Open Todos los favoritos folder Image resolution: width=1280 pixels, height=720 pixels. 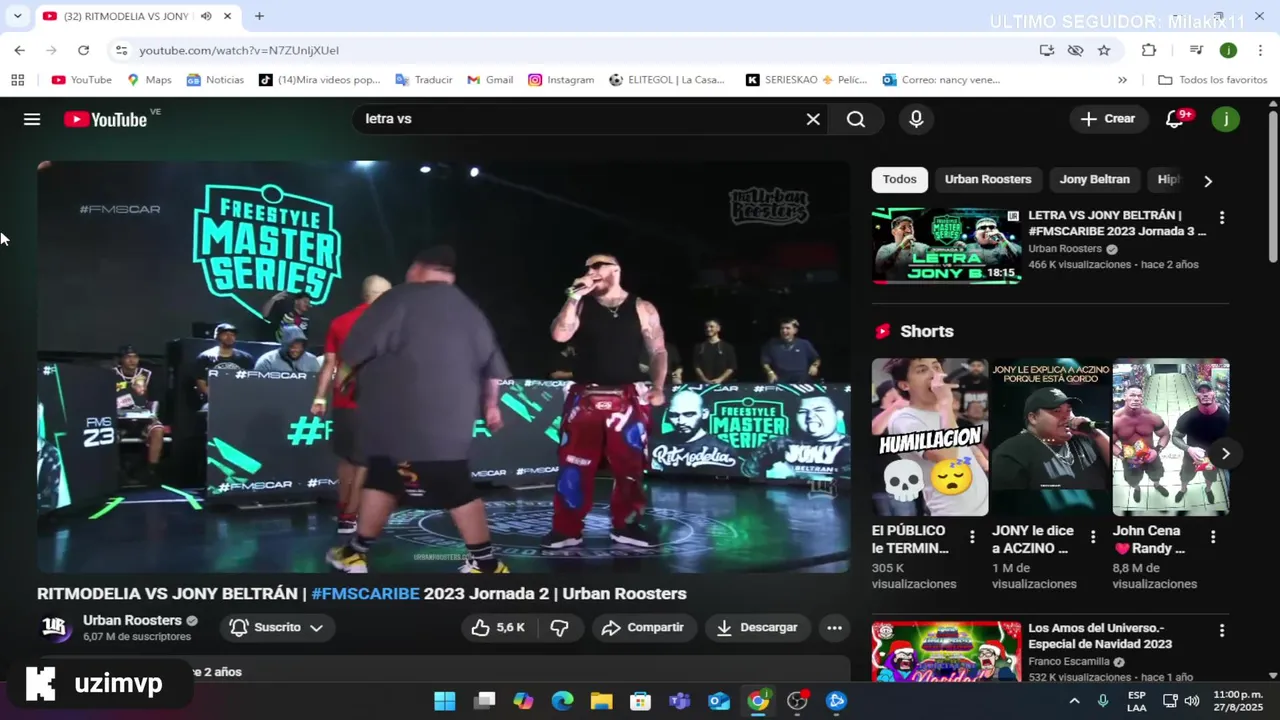click(x=1212, y=80)
